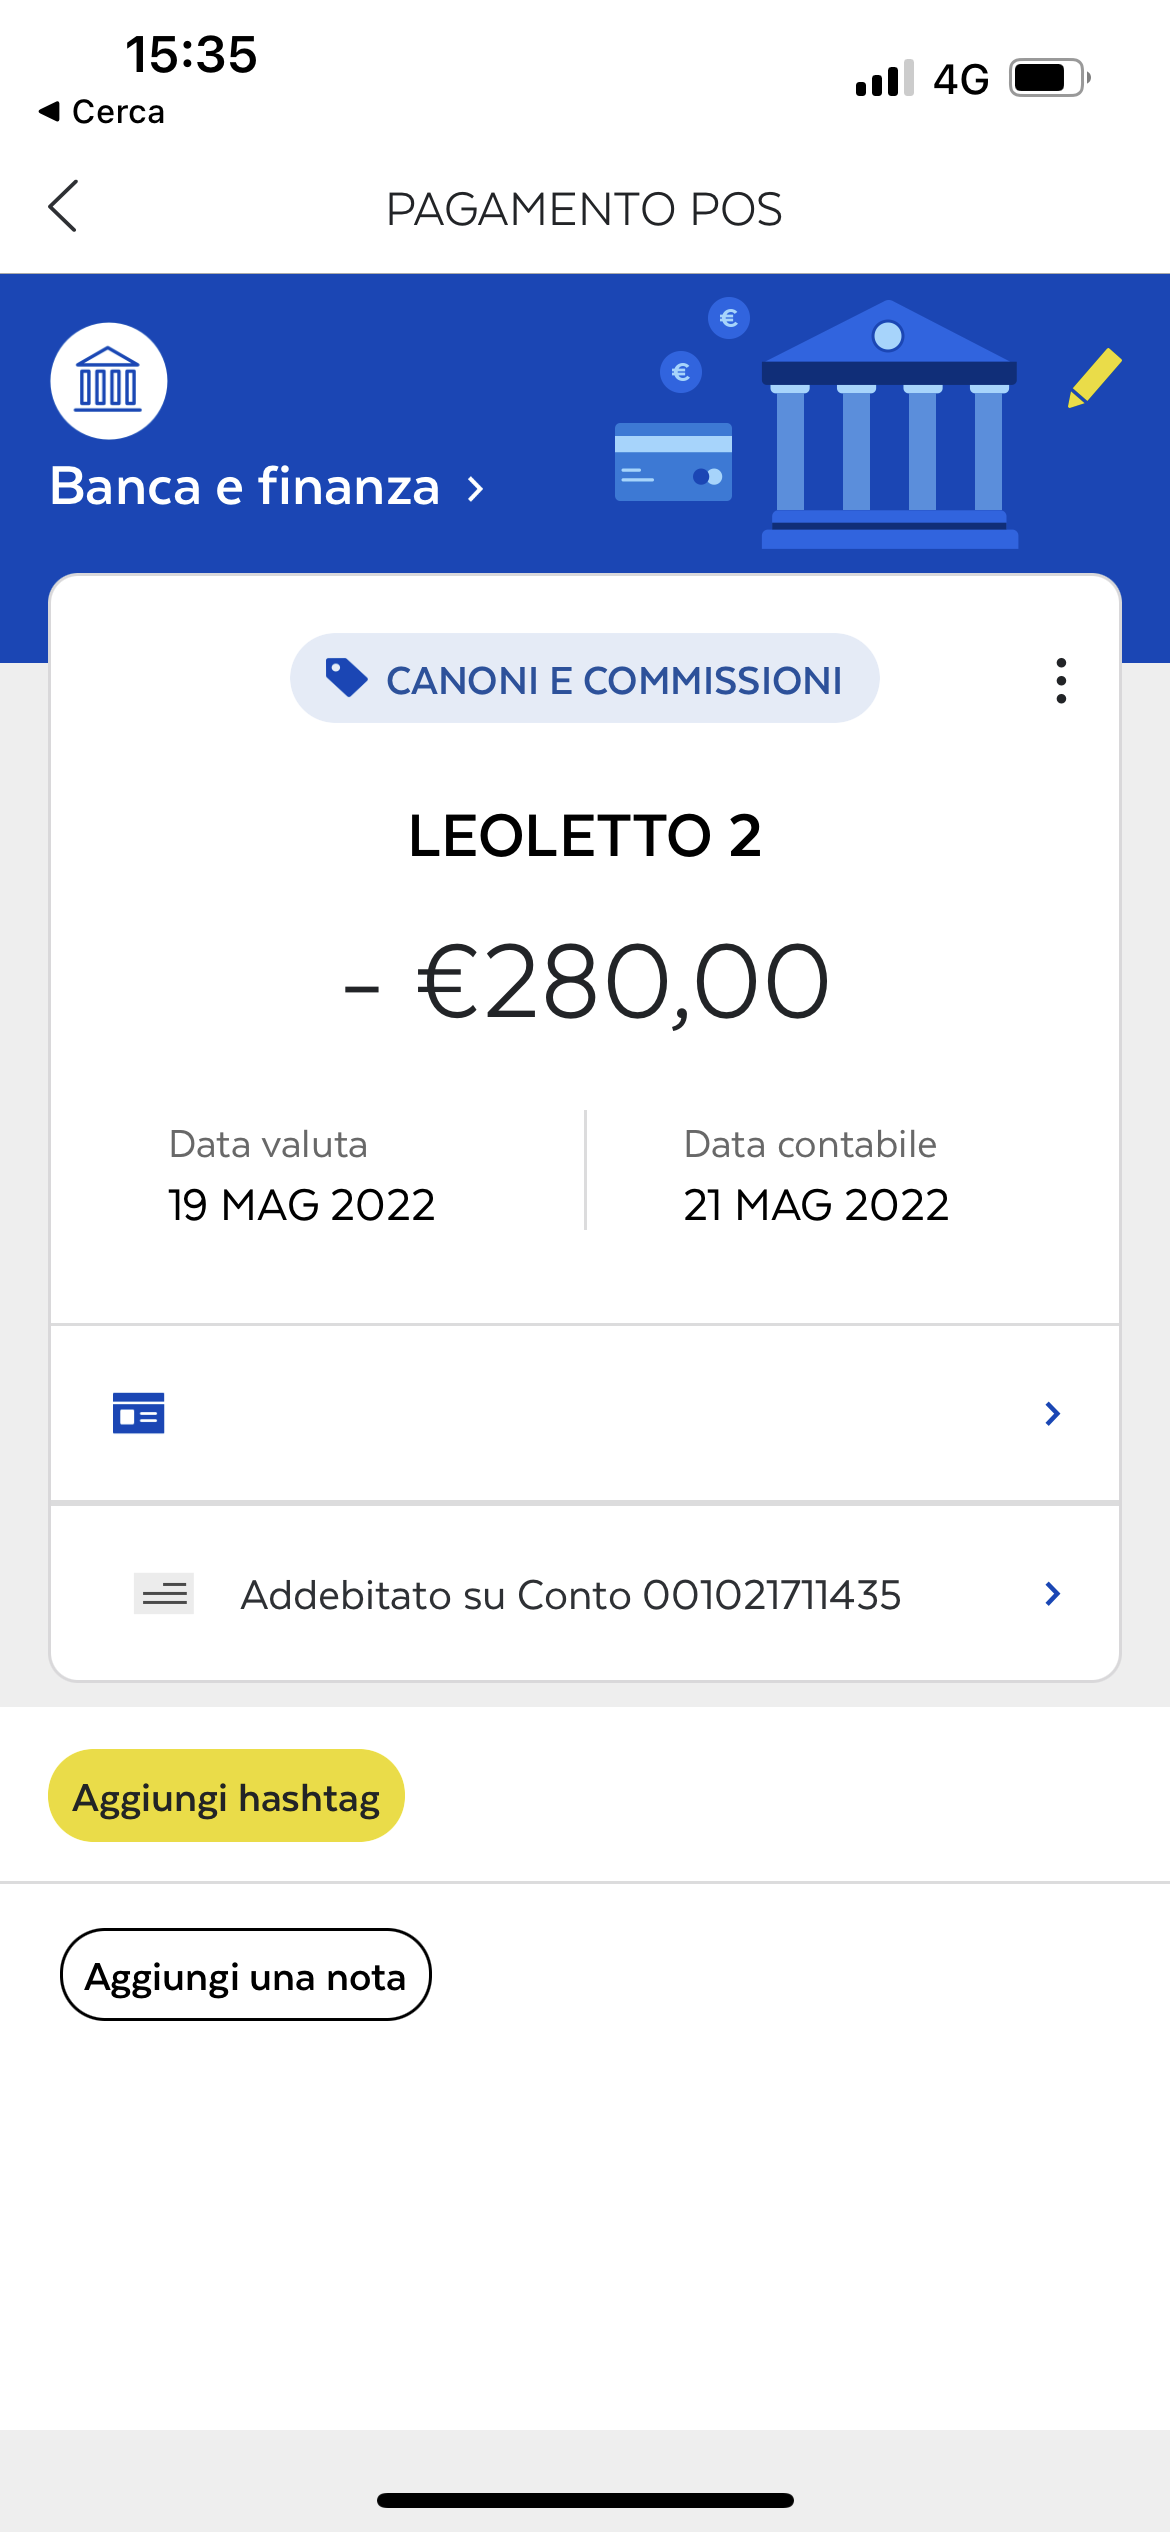Return to Cerca via status bar
Viewport: 1170px width, 2532px height.
tap(102, 112)
